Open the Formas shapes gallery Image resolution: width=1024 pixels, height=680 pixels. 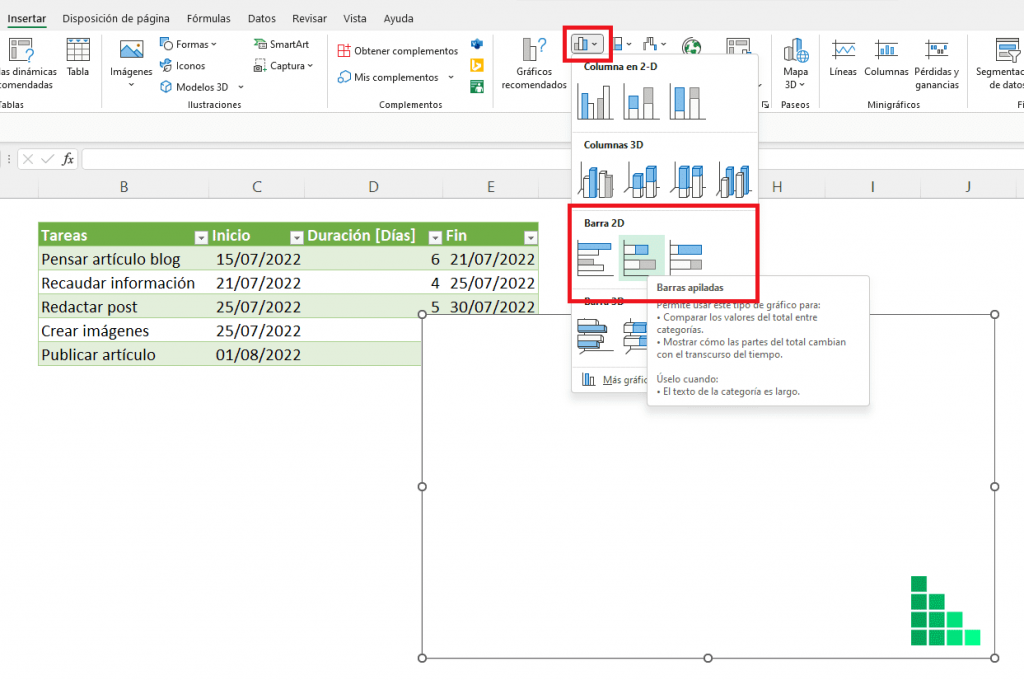188,44
